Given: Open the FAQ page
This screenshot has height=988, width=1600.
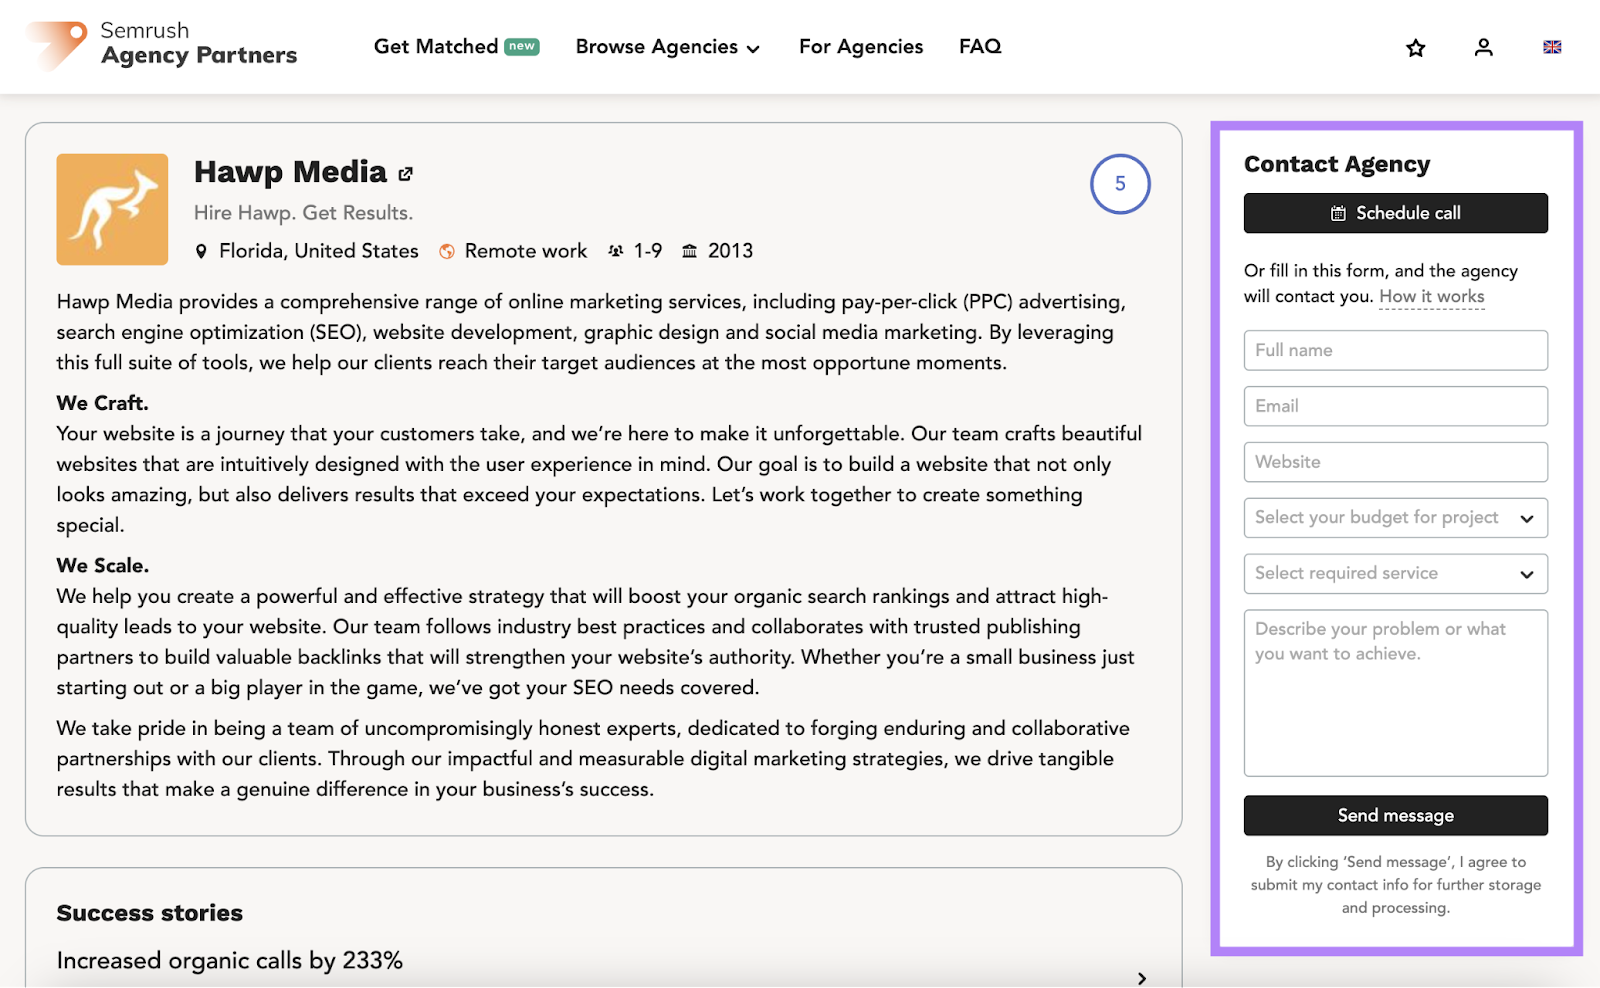Looking at the screenshot, I should (980, 46).
